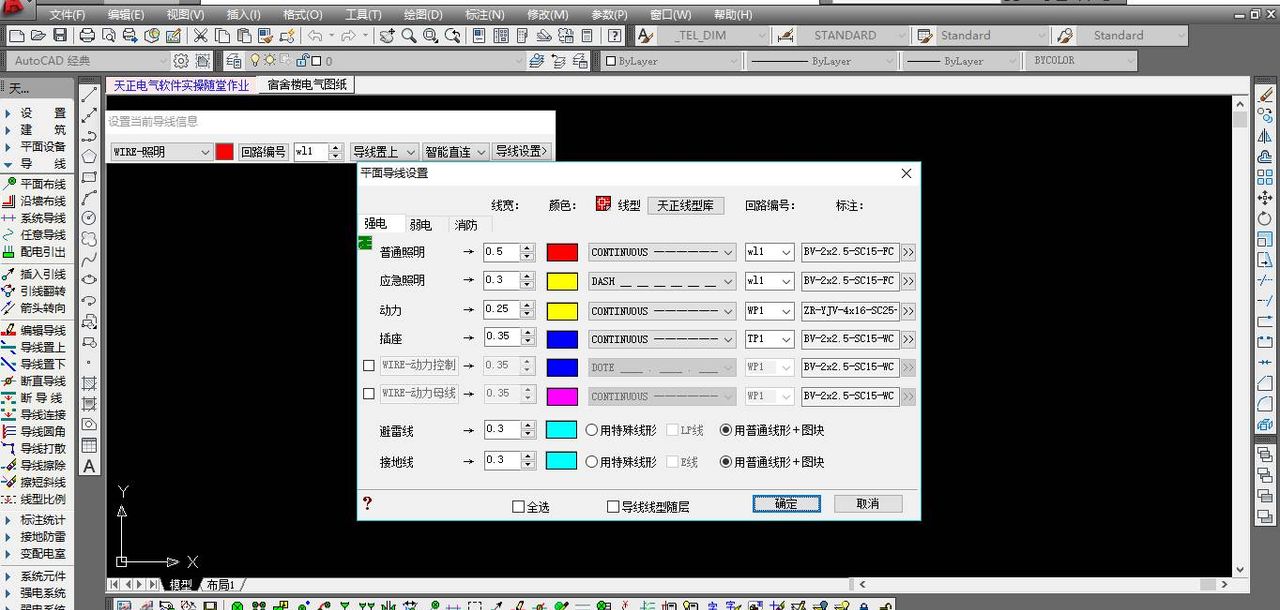This screenshot has height=610, width=1280.
Task: Click the 天正线型库 button
Action: (x=687, y=204)
